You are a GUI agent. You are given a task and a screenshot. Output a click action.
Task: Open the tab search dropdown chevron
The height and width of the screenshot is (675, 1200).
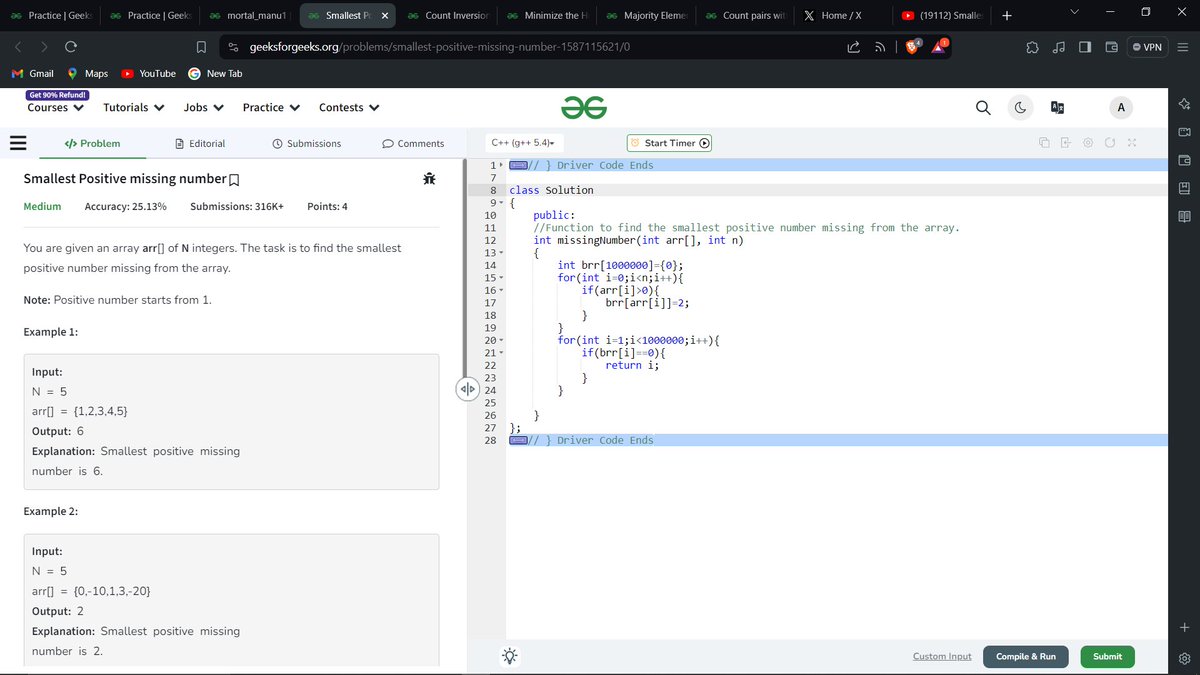pos(1073,14)
